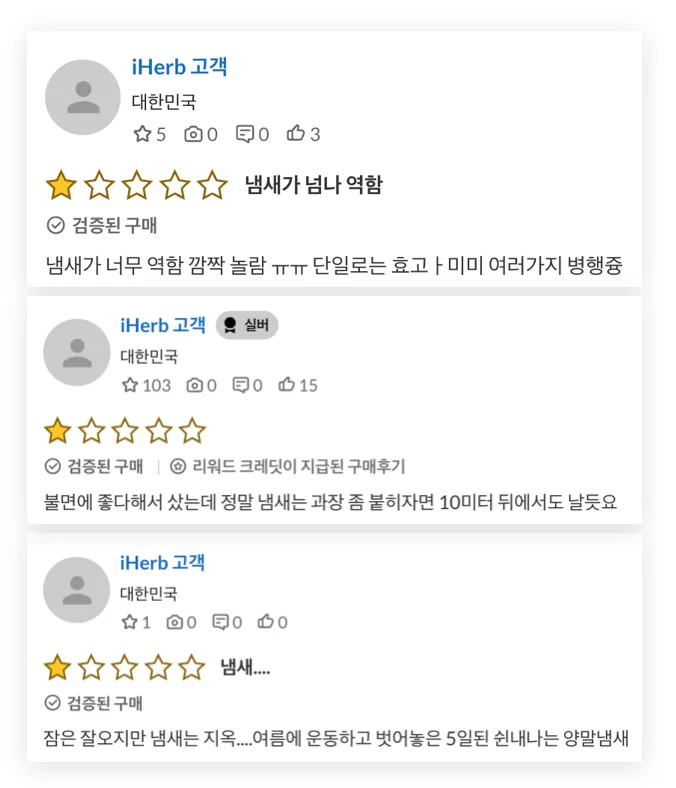
Task: Click the camera icon in third review
Action: [175, 622]
